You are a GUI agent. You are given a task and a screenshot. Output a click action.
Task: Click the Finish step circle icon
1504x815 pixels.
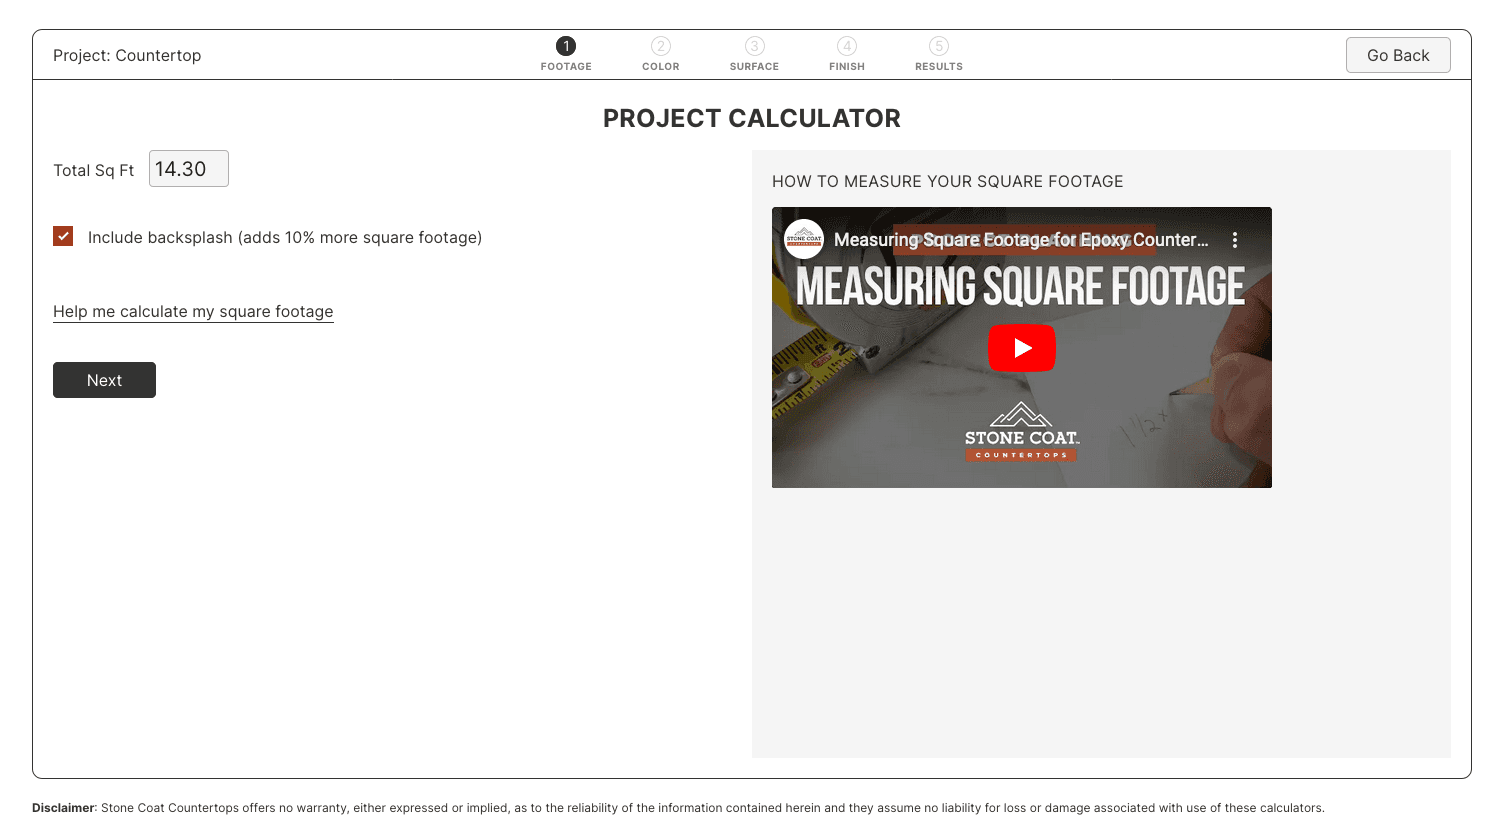(847, 46)
